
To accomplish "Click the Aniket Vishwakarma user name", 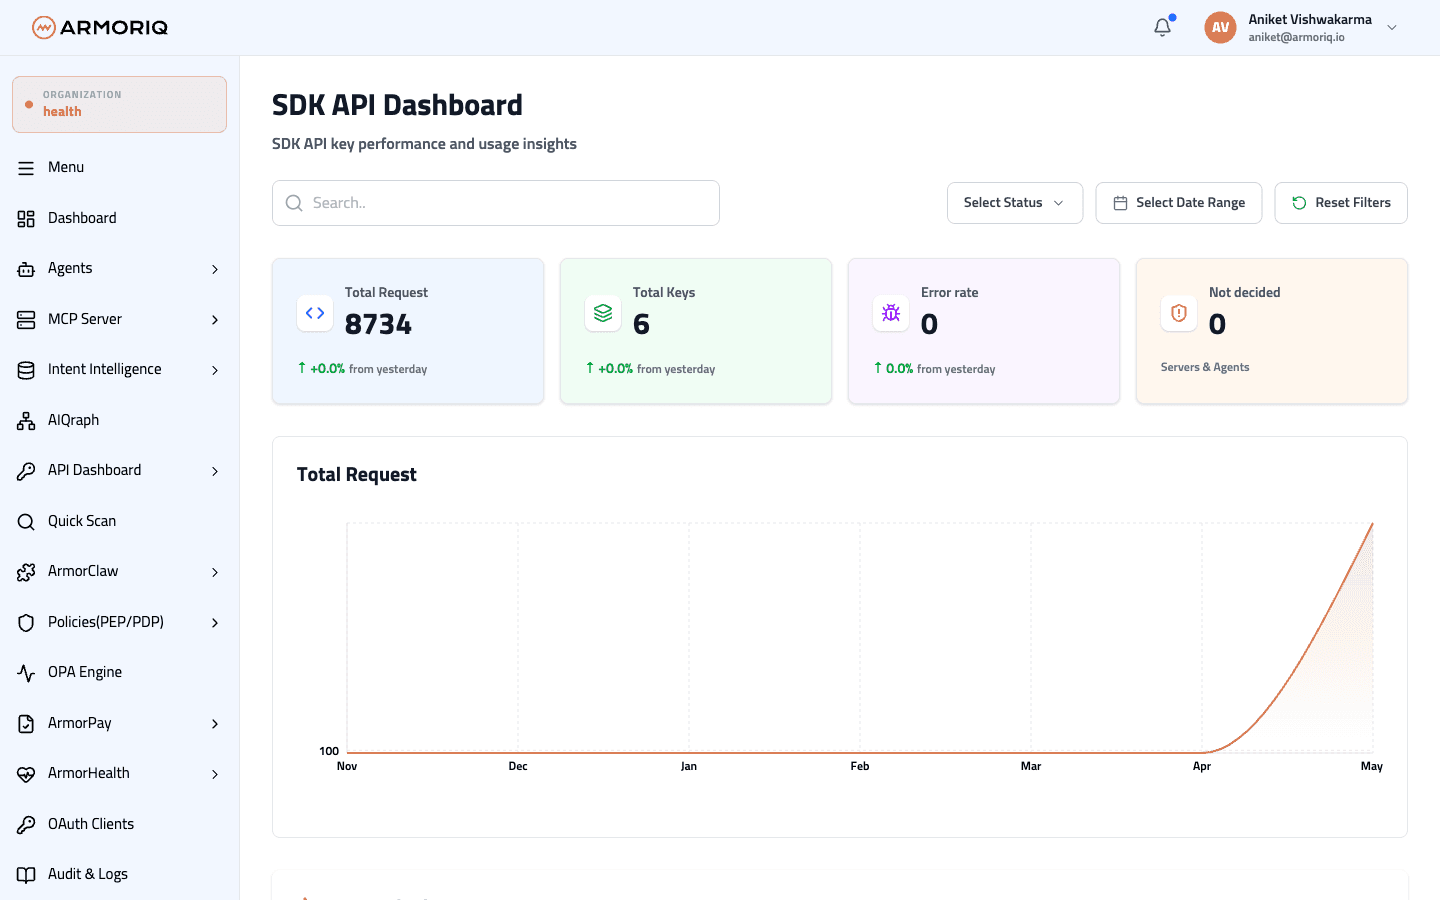I will click(1310, 19).
